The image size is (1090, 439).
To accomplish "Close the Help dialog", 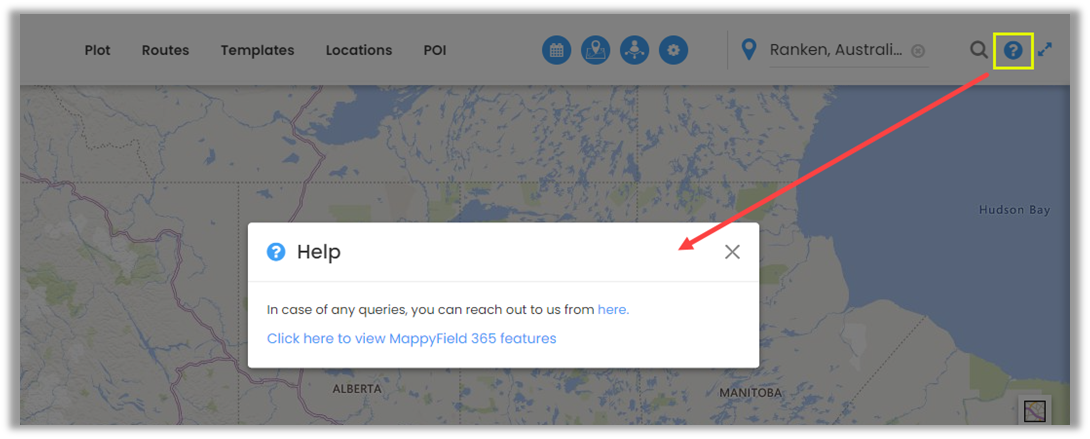I will [x=732, y=252].
